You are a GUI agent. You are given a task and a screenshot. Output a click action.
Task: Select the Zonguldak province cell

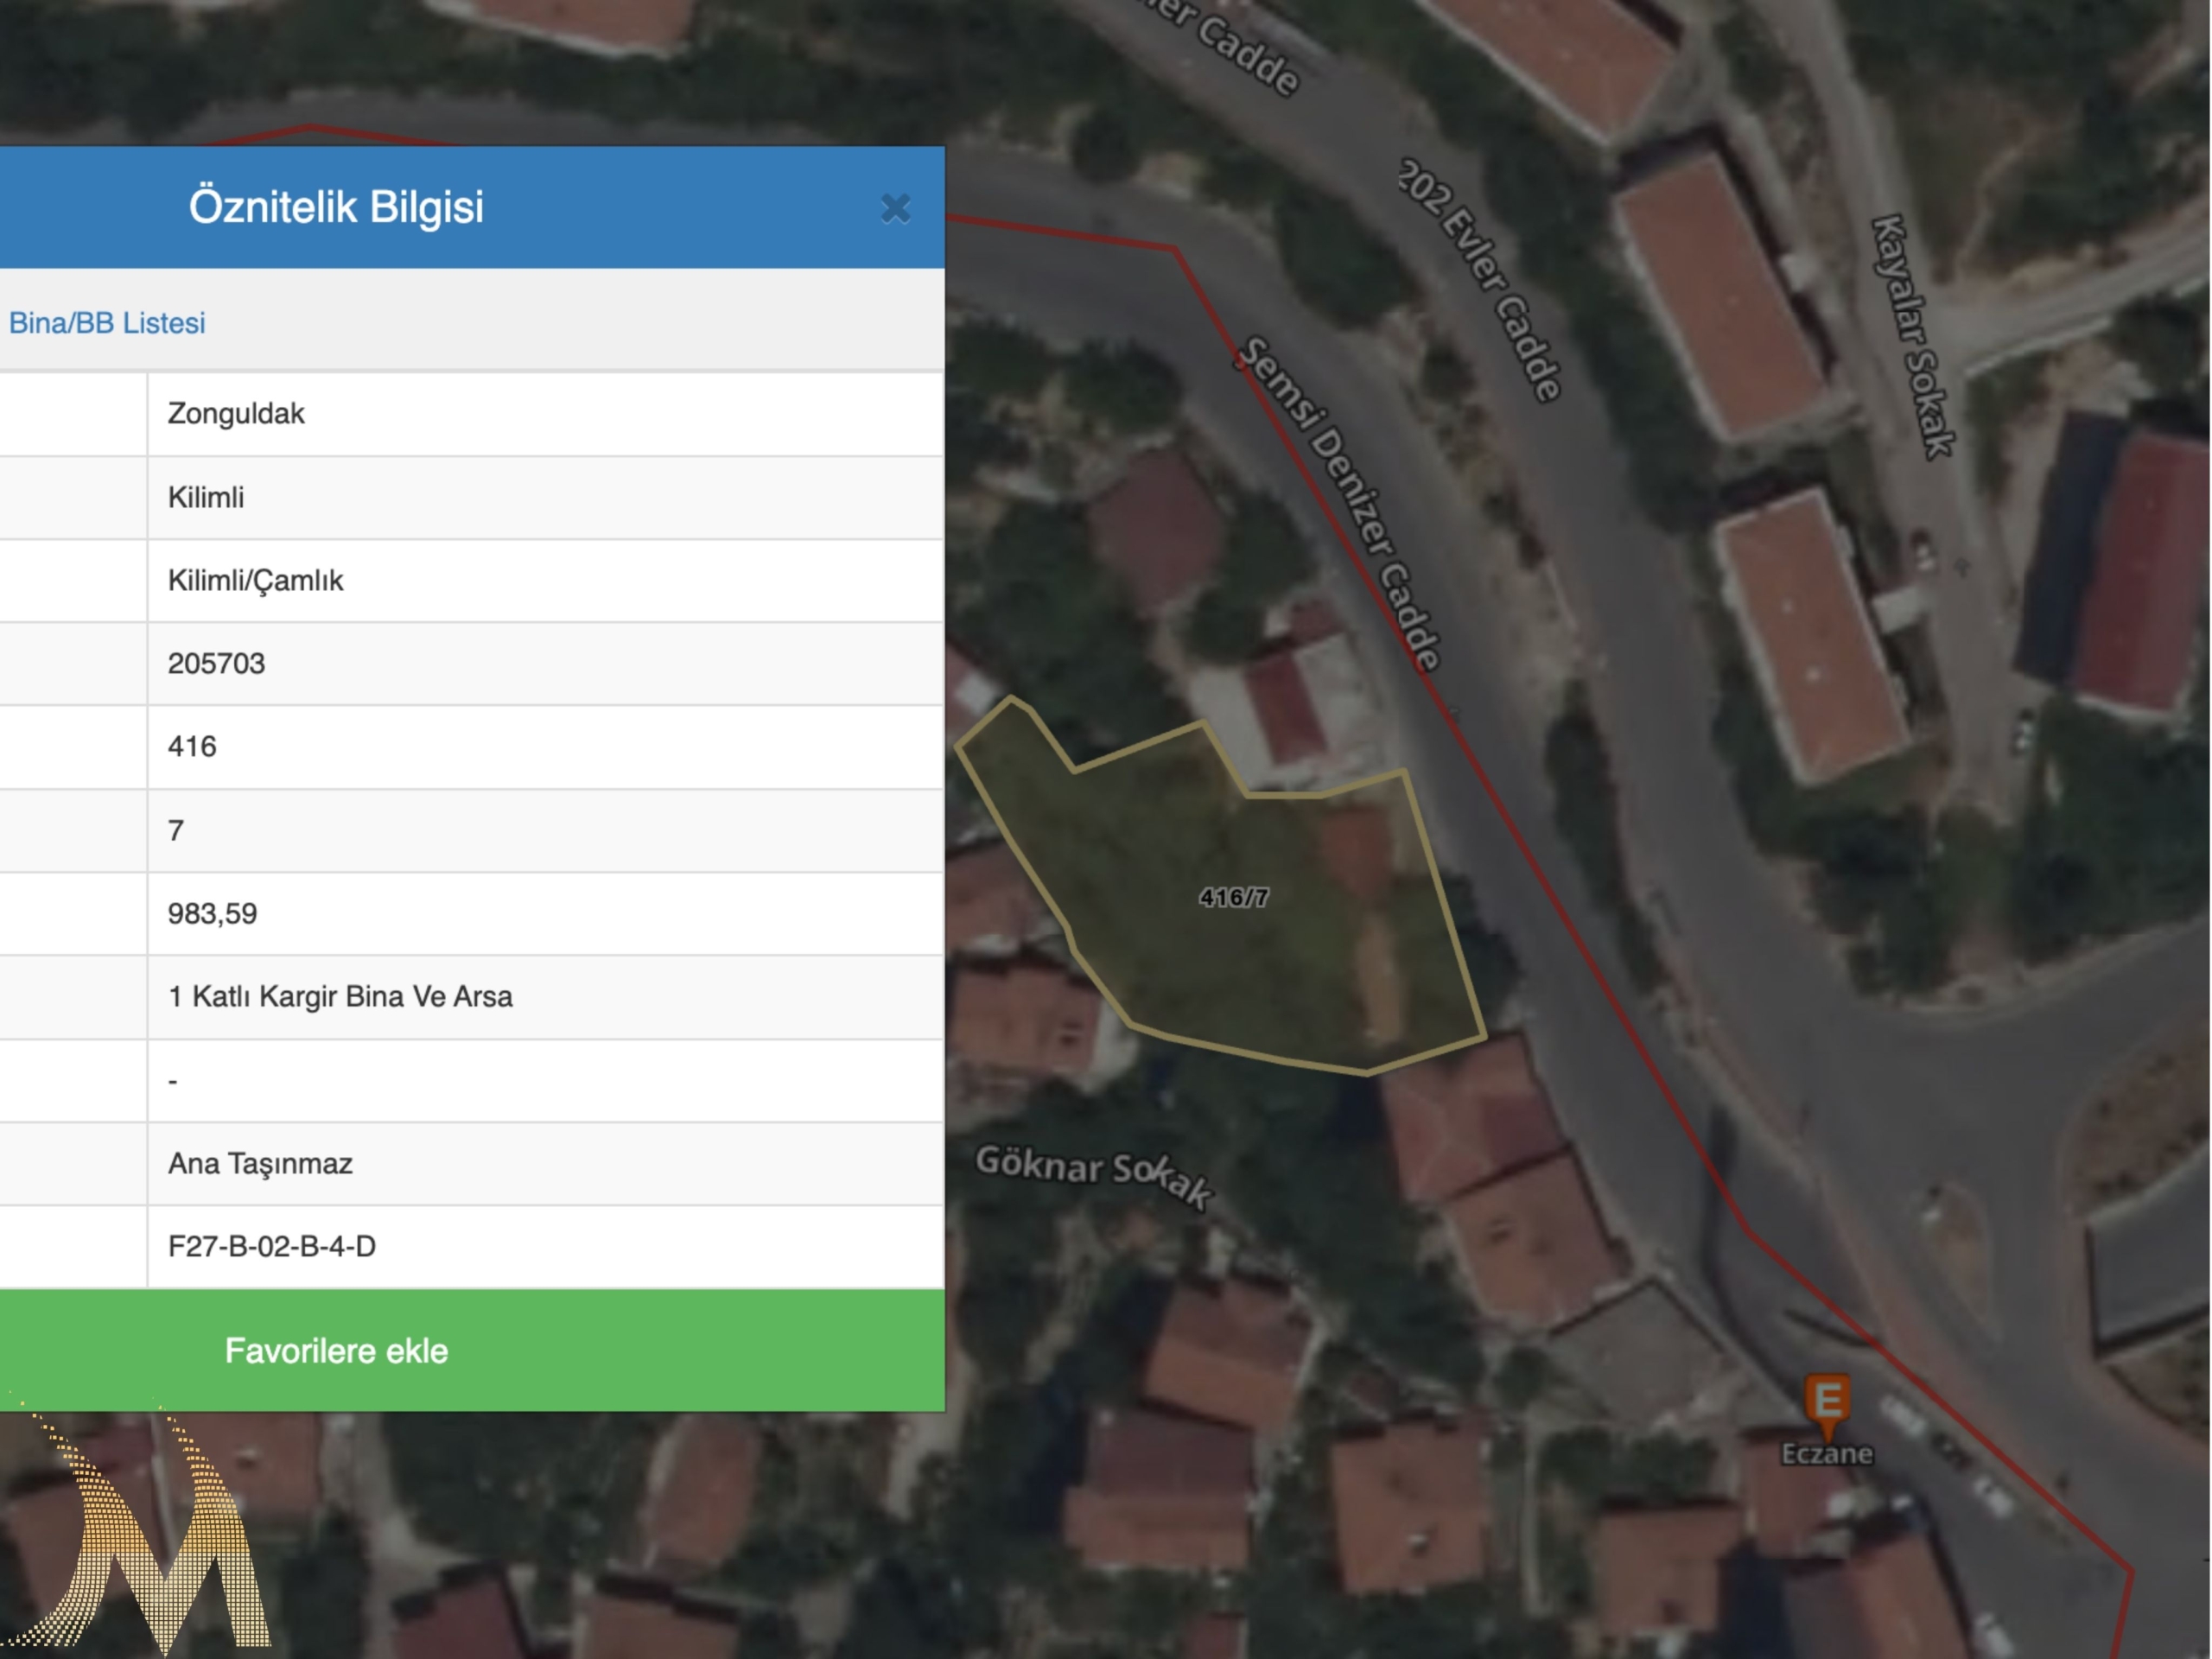236,414
